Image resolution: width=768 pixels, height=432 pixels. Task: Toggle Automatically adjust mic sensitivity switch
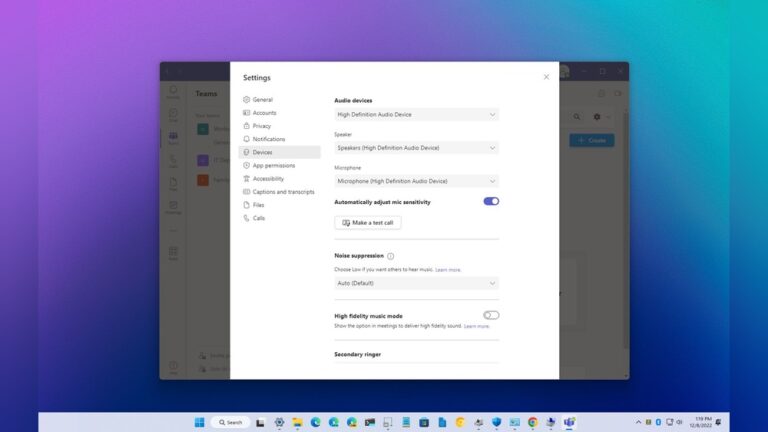491,201
